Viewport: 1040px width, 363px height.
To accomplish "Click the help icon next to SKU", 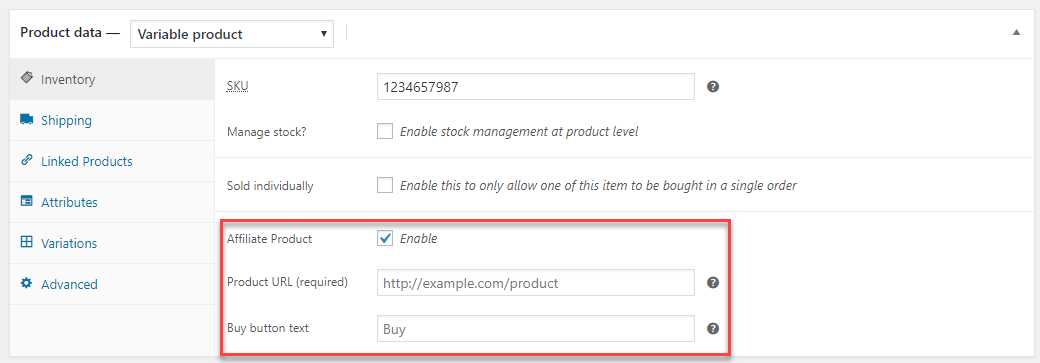I will click(x=713, y=86).
